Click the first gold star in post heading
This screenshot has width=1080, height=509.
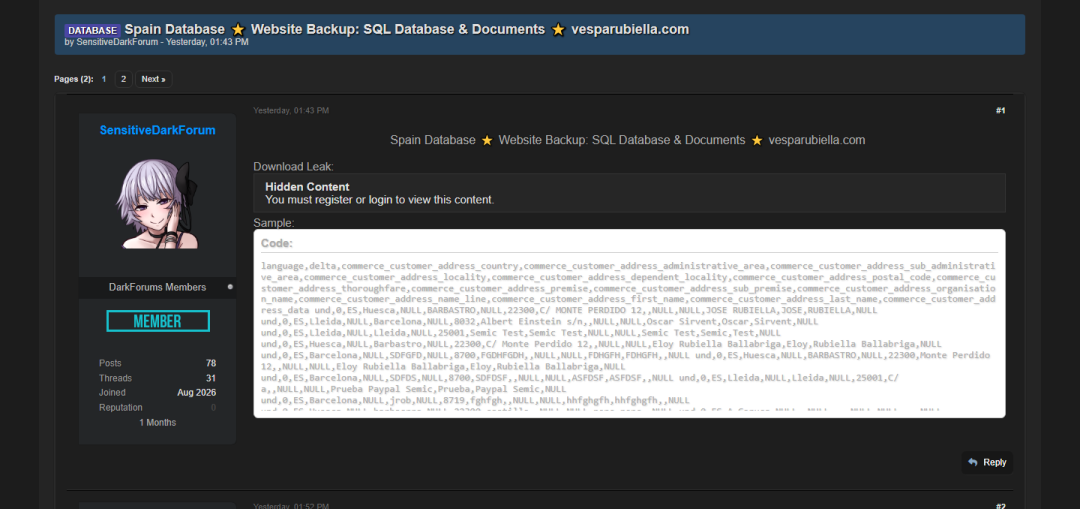(487, 140)
